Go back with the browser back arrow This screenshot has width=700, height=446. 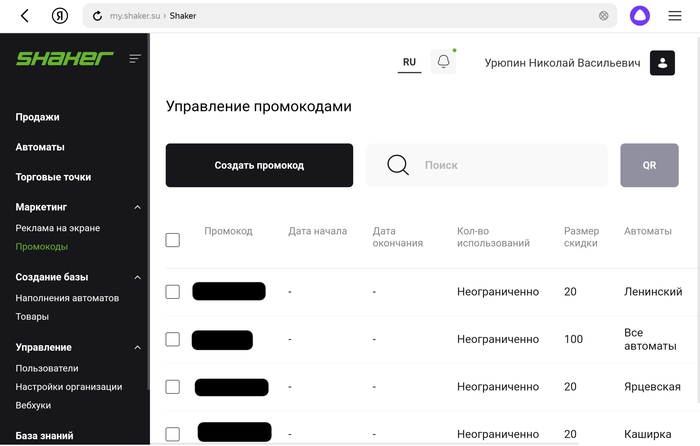(25, 16)
